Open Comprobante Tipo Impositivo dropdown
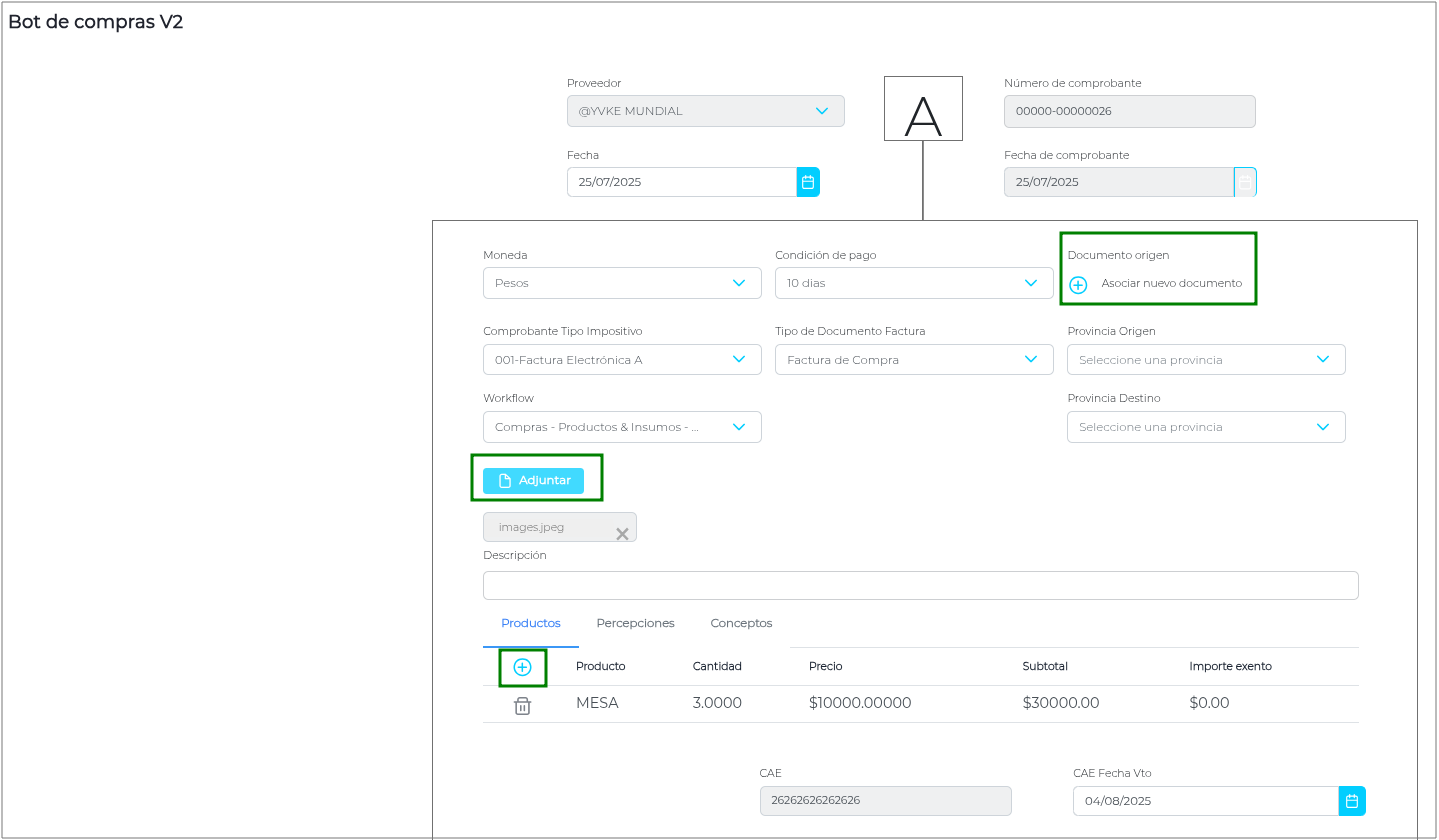This screenshot has width=1439, height=840. pyautogui.click(x=738, y=359)
